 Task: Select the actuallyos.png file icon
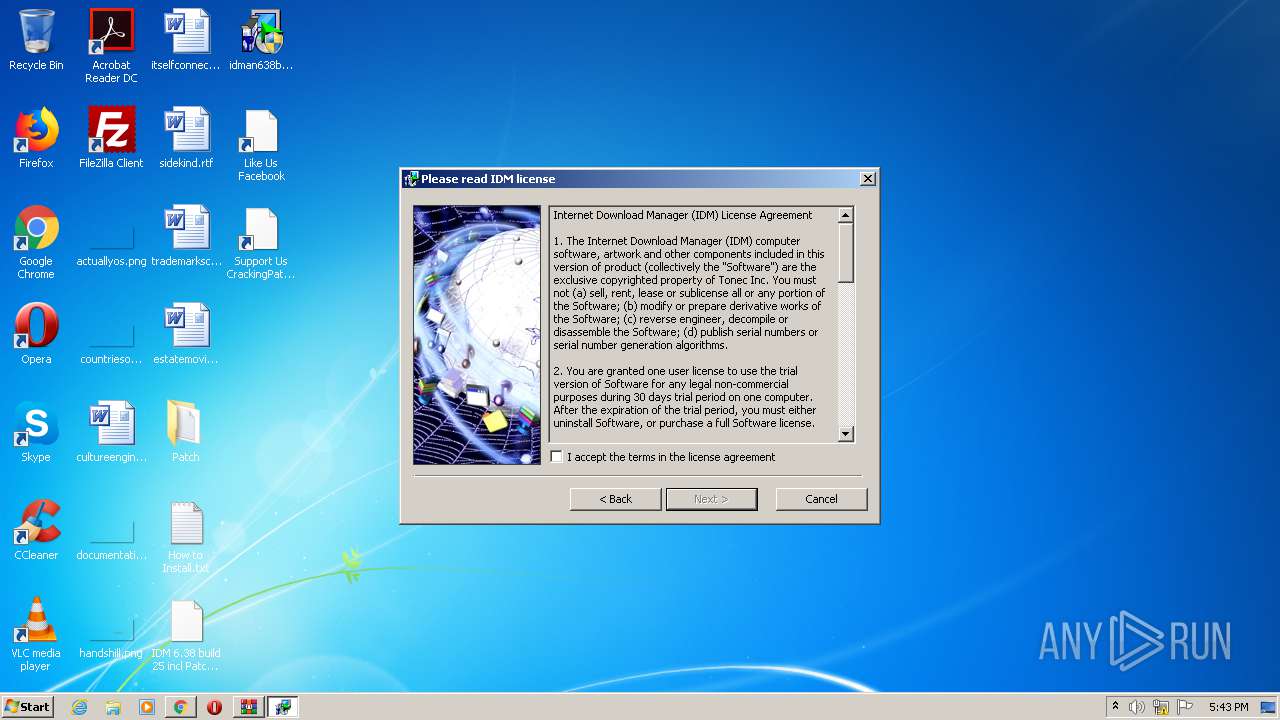(x=111, y=243)
